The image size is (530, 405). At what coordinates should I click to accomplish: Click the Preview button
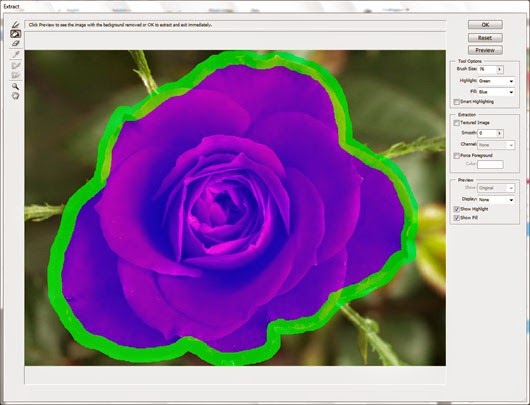[485, 50]
